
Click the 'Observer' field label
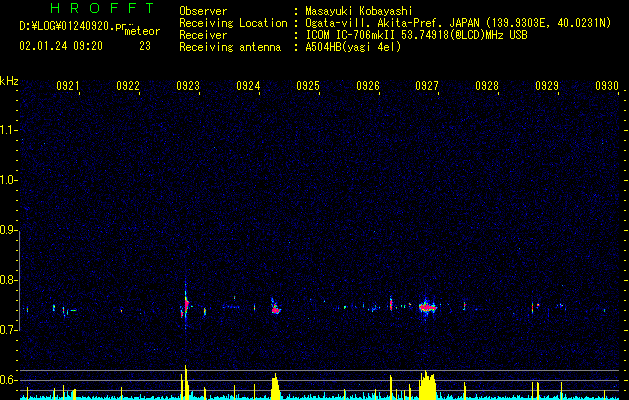pos(203,11)
